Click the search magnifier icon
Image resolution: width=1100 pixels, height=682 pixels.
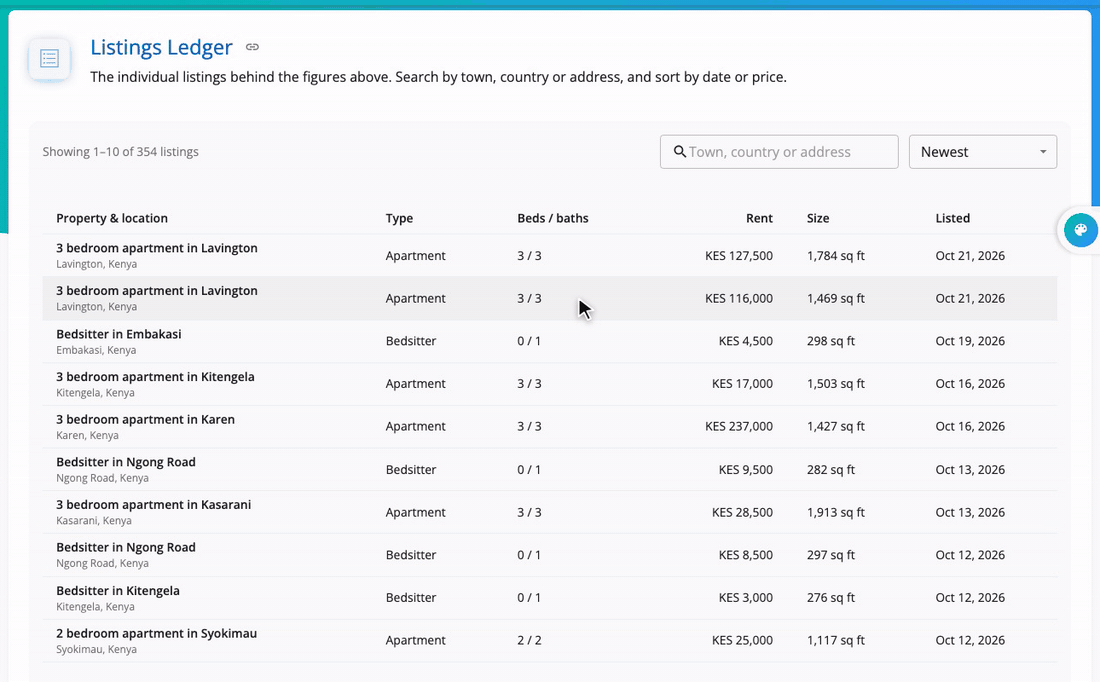679,152
